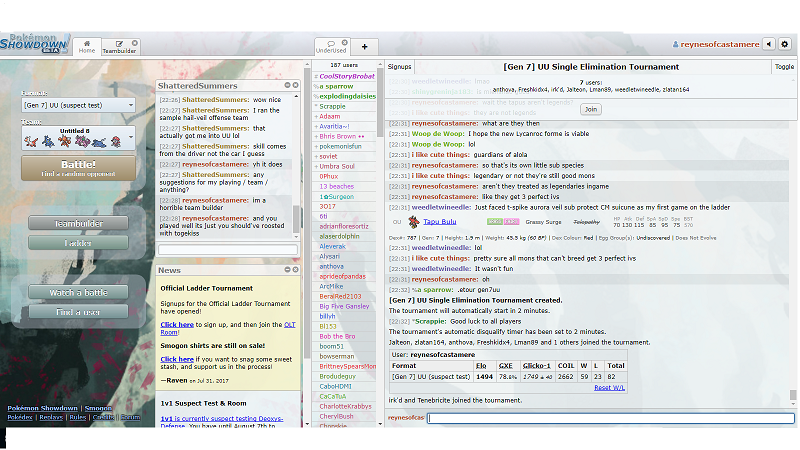Open the Format dropdown for Gen 7 UU
The width and height of the screenshot is (800, 450).
tap(78, 104)
